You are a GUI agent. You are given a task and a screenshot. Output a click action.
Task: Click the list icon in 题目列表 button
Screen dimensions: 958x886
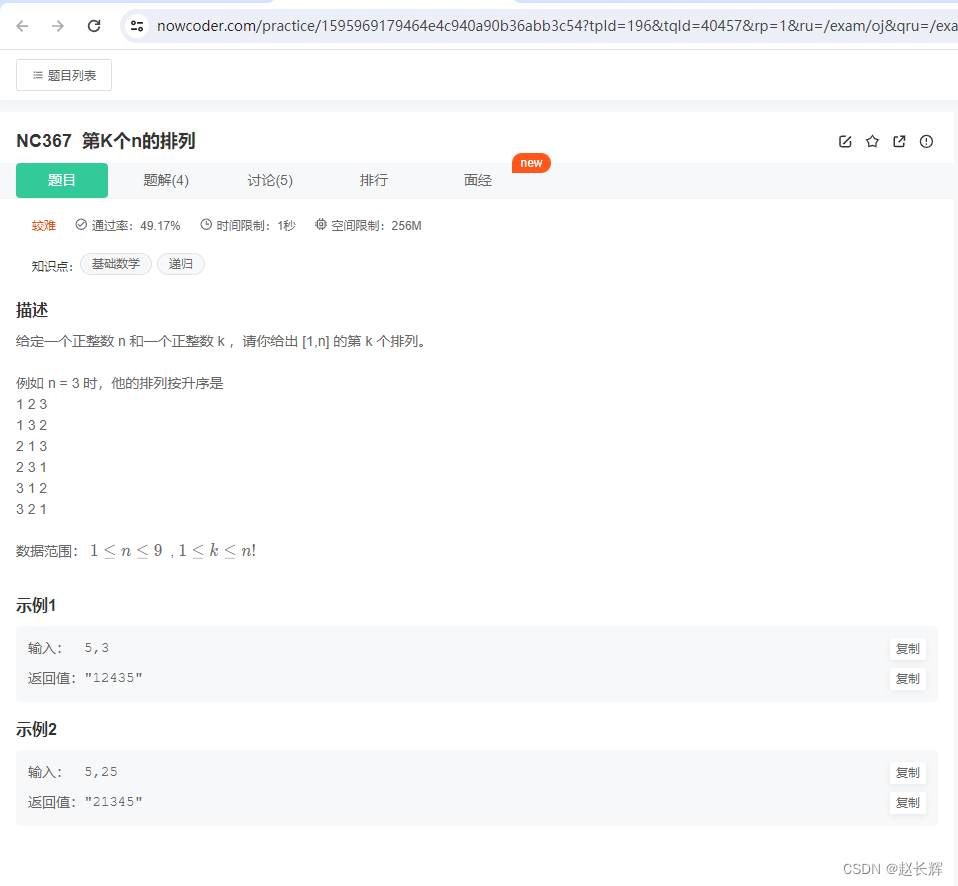click(38, 75)
